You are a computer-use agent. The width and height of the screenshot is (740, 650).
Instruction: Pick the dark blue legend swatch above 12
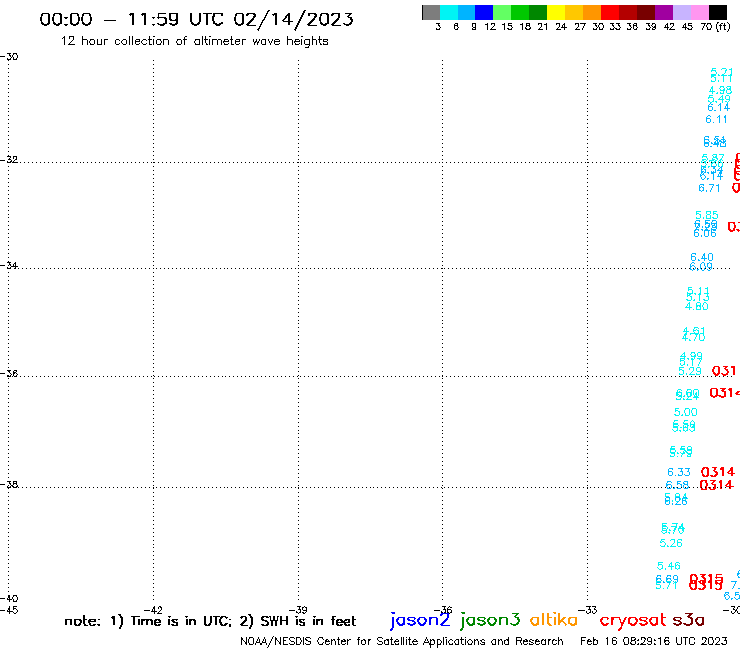[485, 12]
